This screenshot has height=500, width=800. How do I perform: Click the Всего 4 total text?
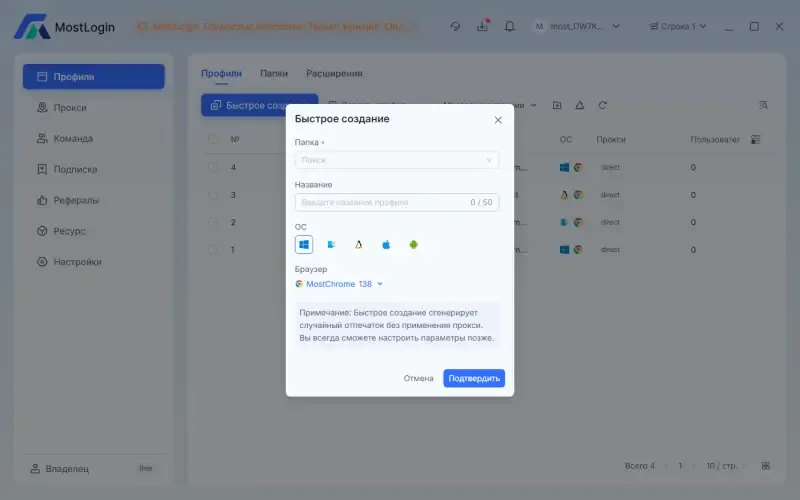coord(640,466)
